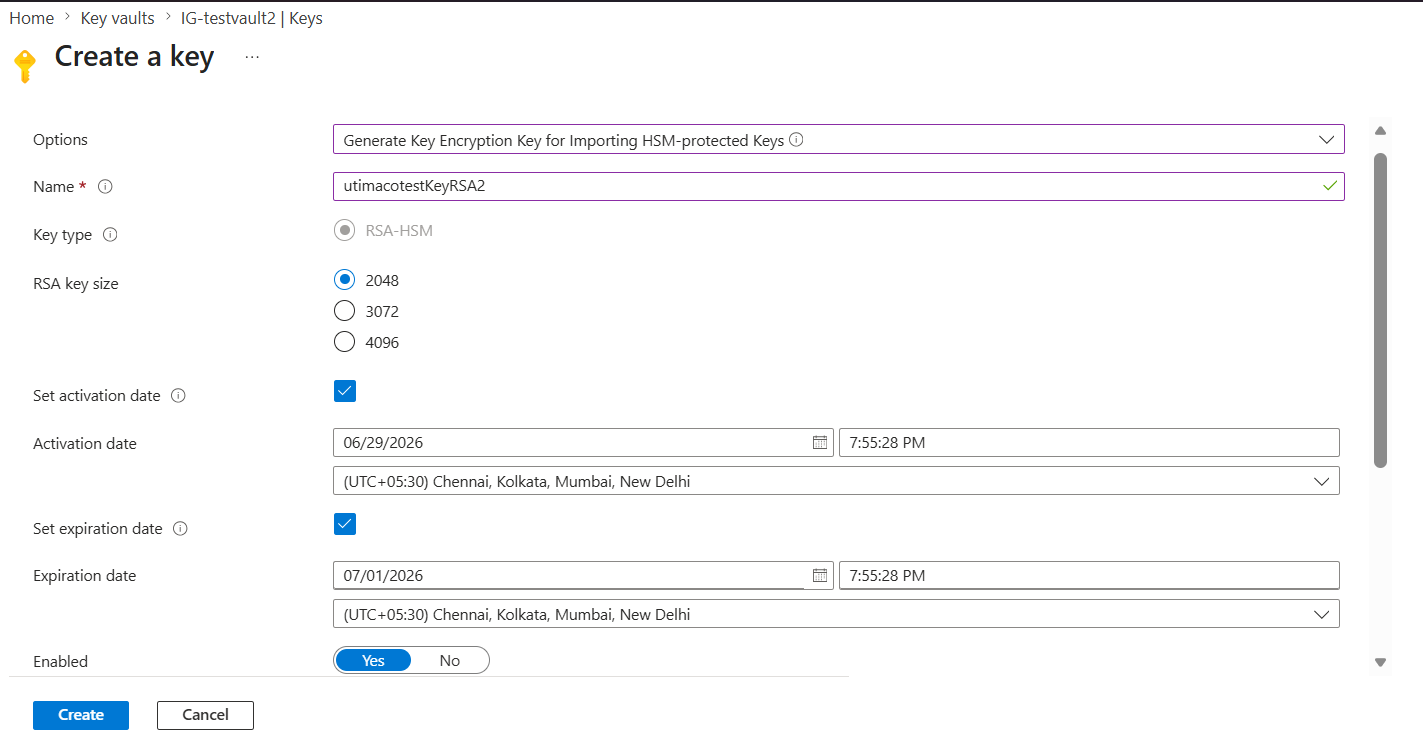Click the Expiration time field
Screen dimensions: 1423x741
(1089, 575)
